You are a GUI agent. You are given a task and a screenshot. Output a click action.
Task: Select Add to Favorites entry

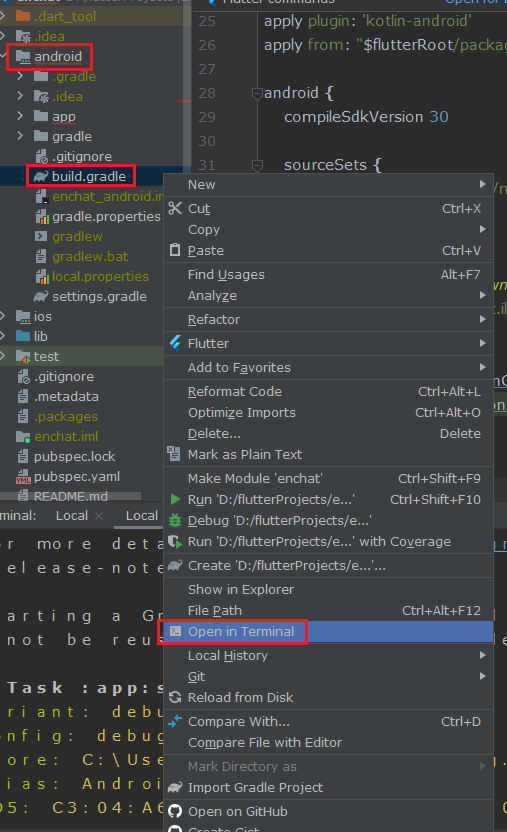(x=329, y=367)
